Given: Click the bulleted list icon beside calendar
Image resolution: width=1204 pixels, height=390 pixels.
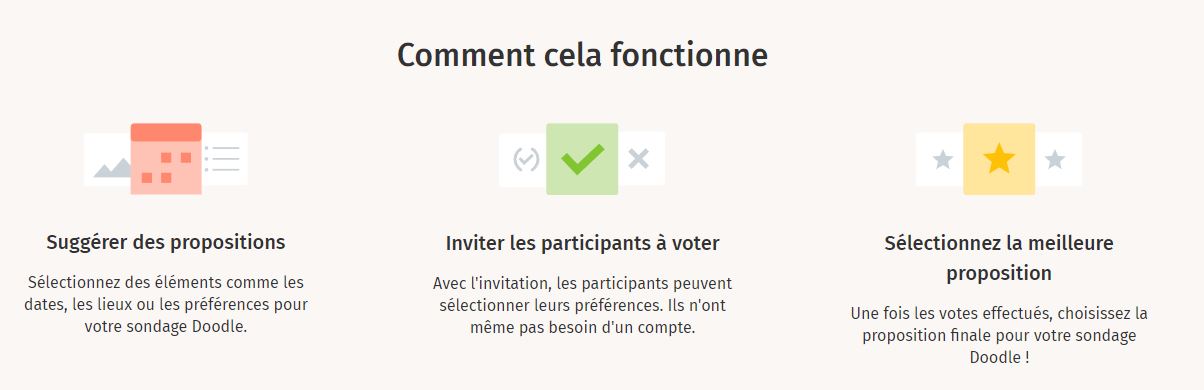Looking at the screenshot, I should (x=222, y=158).
